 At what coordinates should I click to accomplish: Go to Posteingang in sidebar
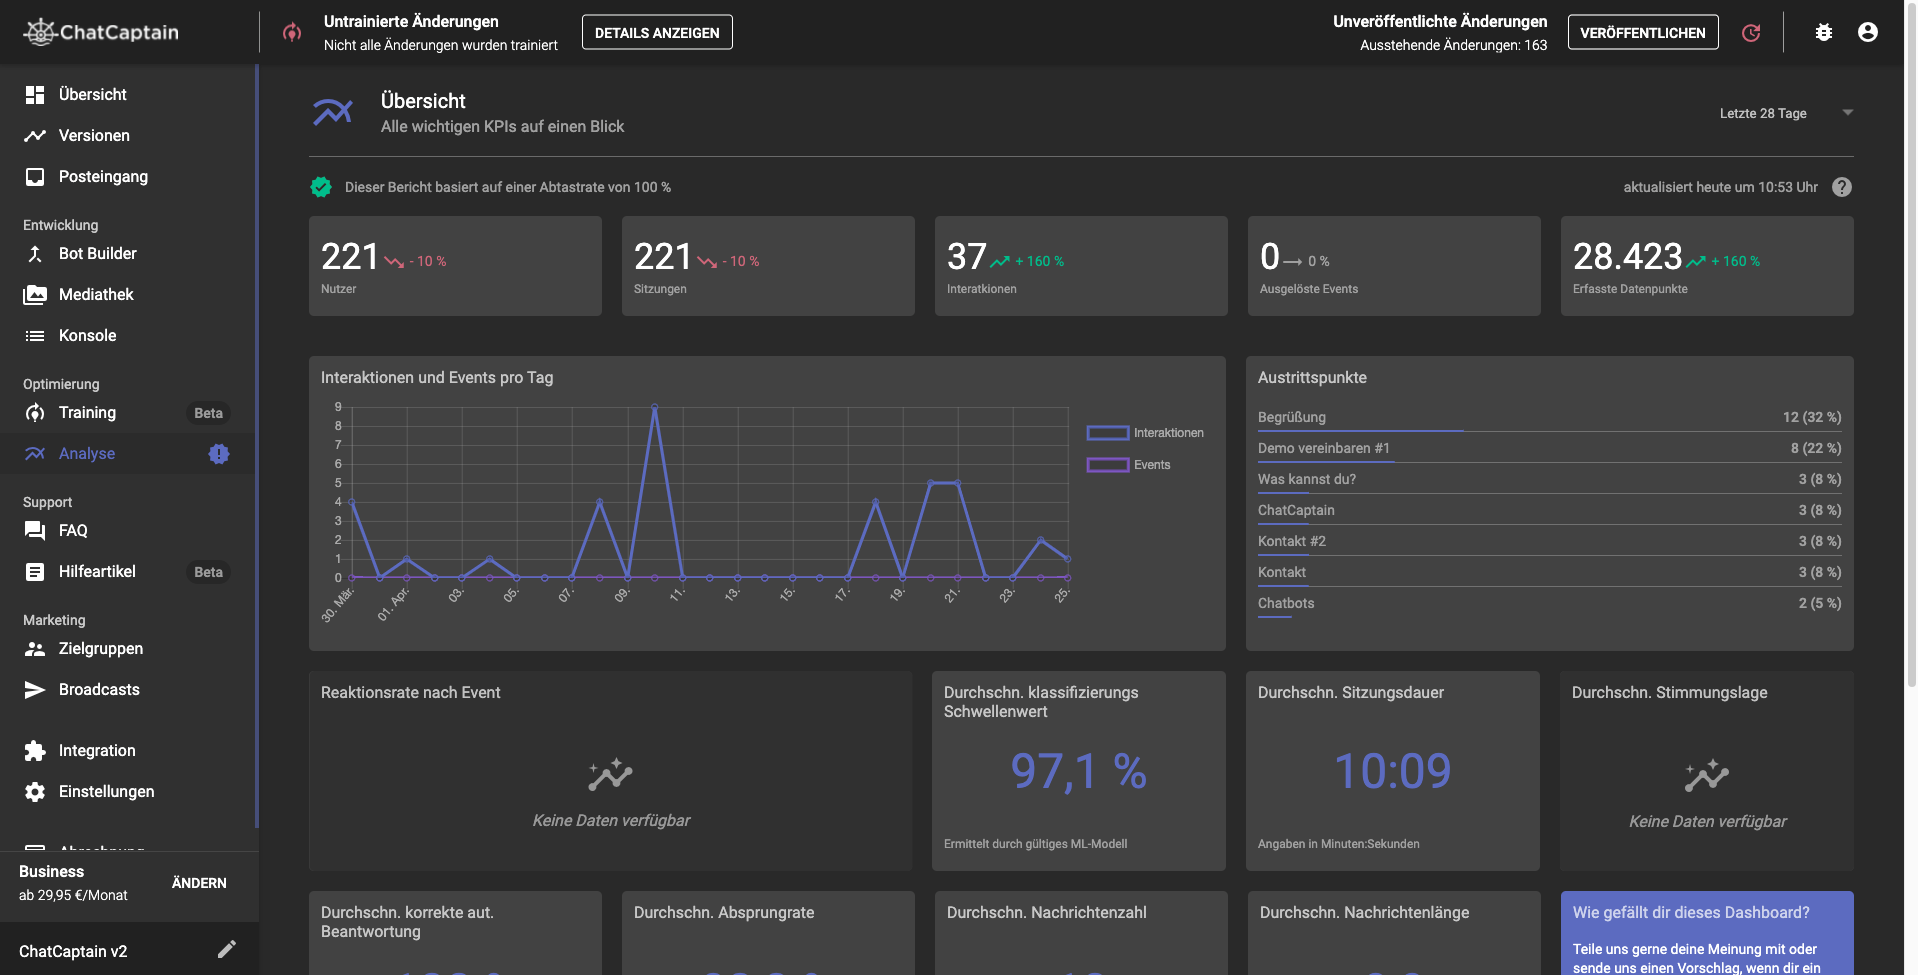(103, 177)
